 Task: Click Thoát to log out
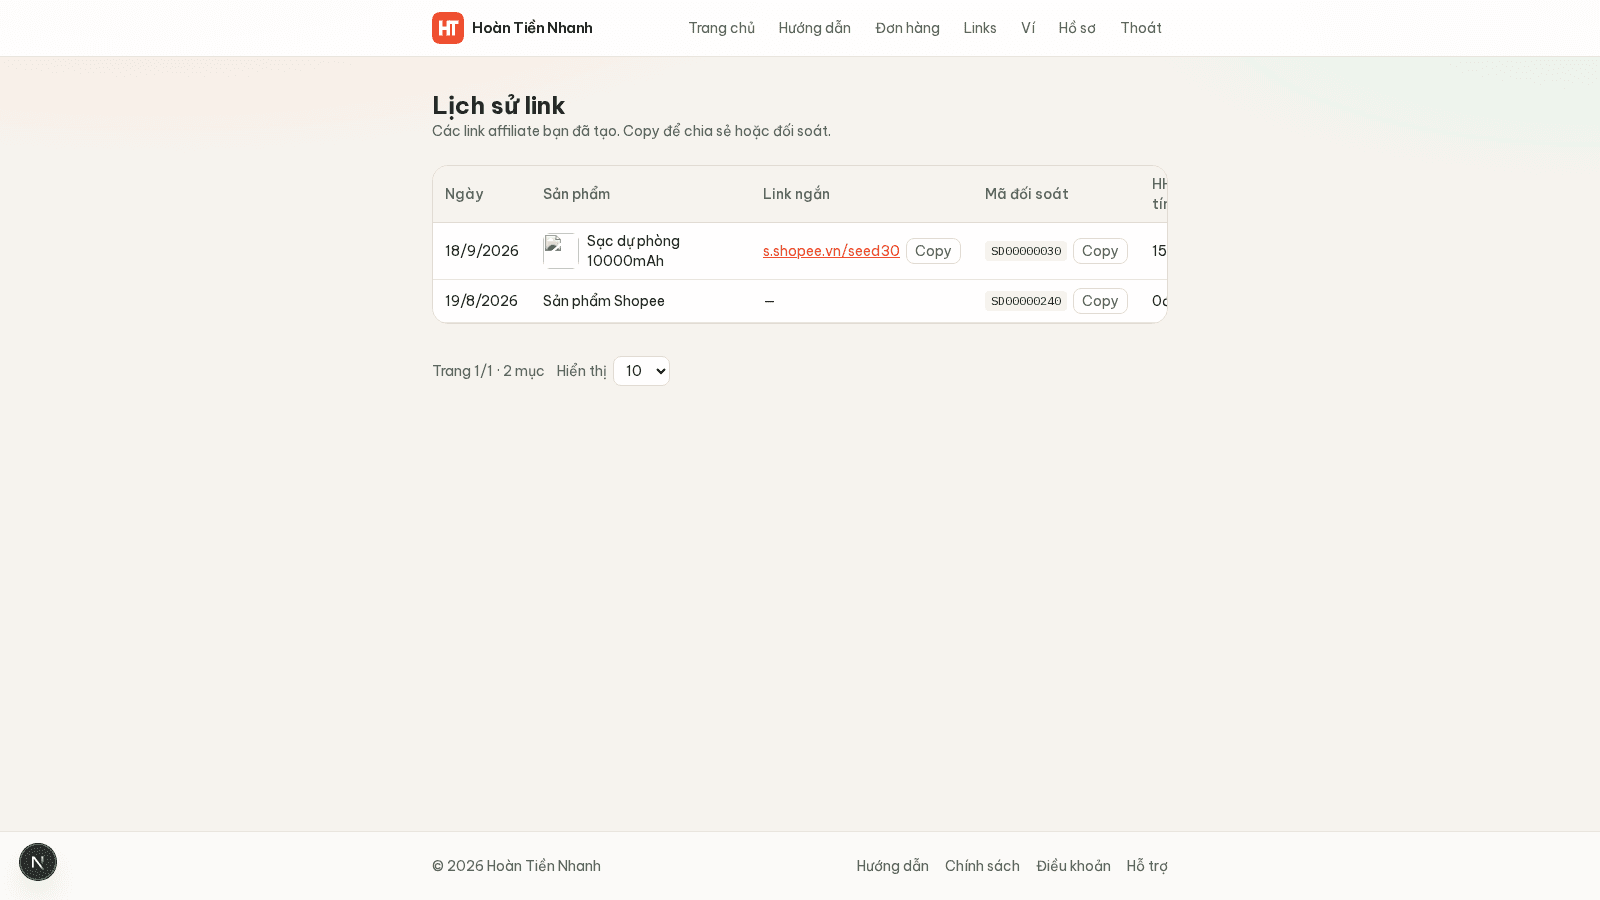(x=1141, y=28)
